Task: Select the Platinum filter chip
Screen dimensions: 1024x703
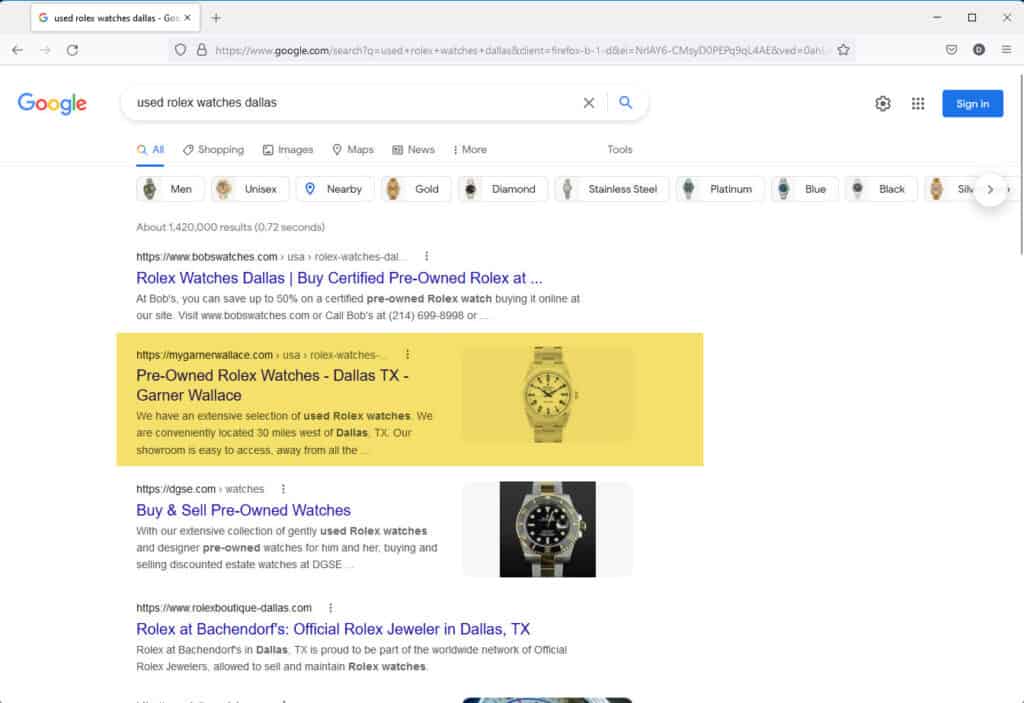Action: [x=720, y=189]
